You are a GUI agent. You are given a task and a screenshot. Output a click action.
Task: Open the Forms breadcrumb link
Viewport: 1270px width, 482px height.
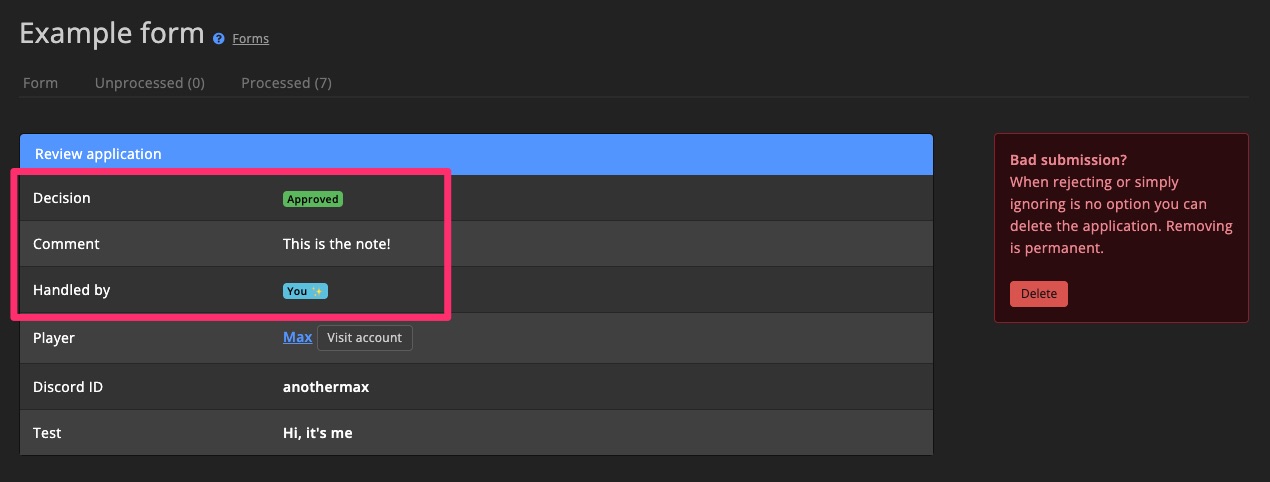tap(250, 39)
